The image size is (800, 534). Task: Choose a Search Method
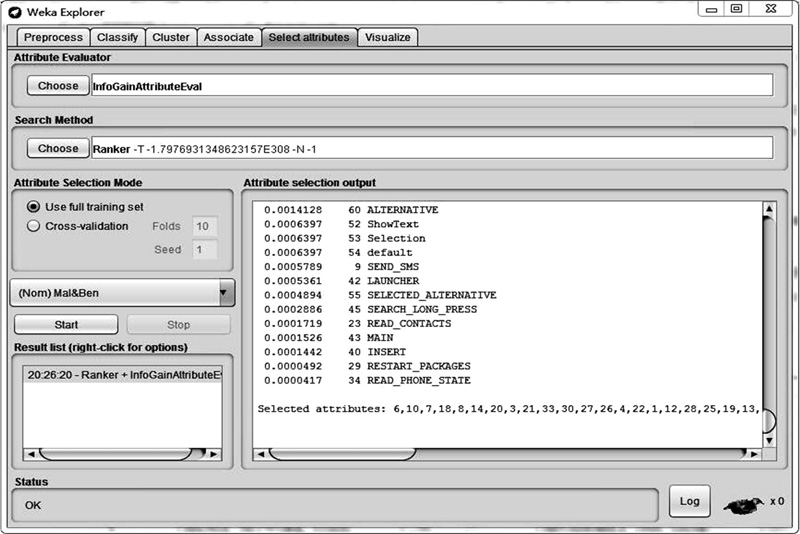click(x=58, y=148)
